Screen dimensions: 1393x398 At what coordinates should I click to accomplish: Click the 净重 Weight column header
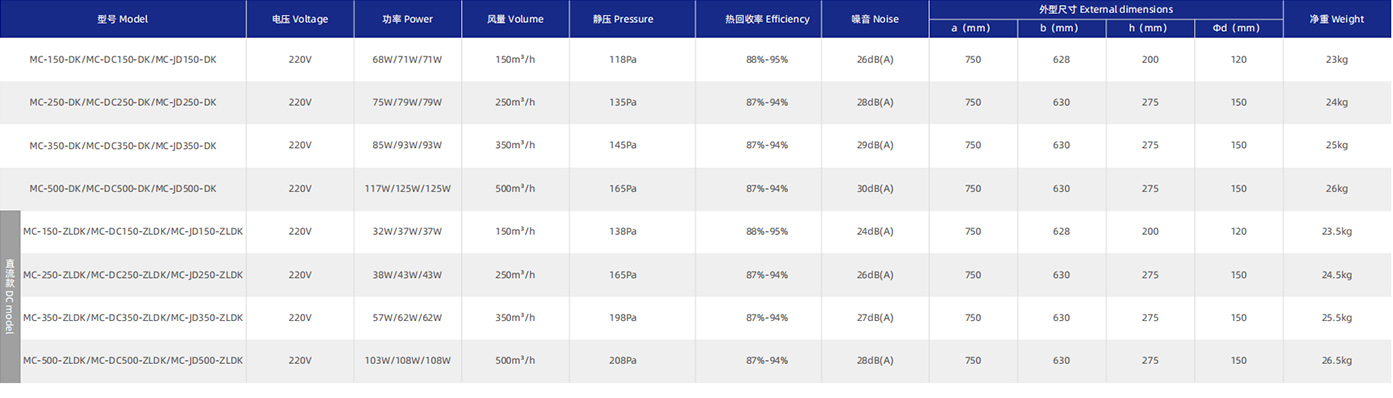pyautogui.click(x=1337, y=19)
